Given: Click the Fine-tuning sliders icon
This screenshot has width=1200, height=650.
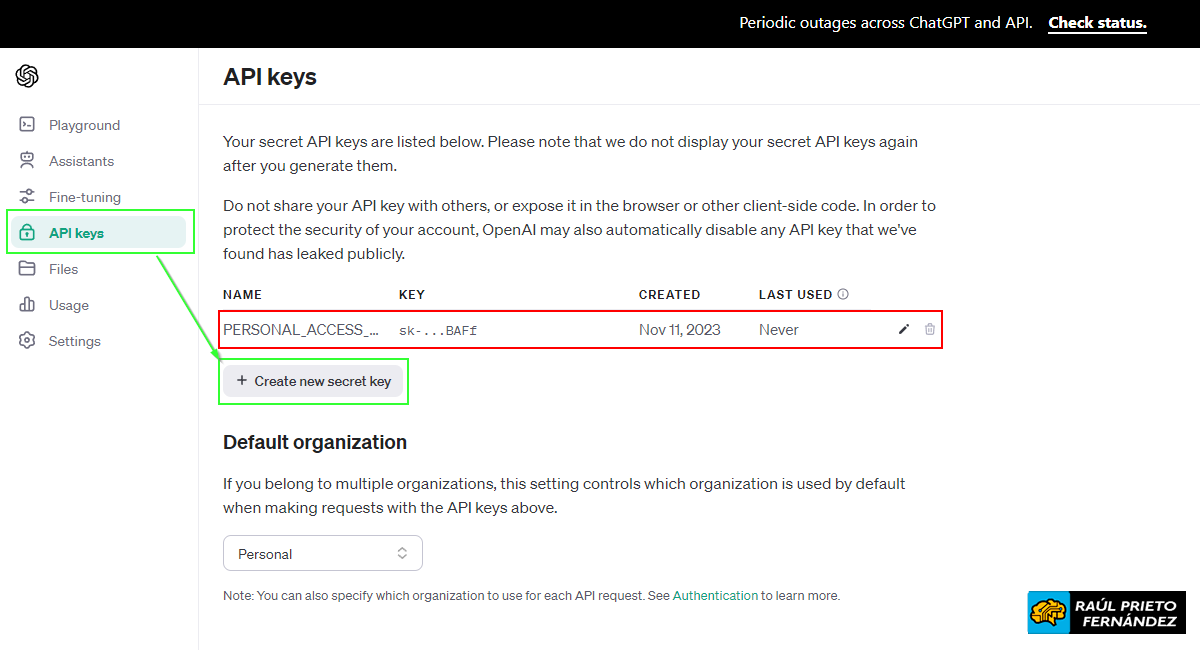Looking at the screenshot, I should pyautogui.click(x=28, y=197).
